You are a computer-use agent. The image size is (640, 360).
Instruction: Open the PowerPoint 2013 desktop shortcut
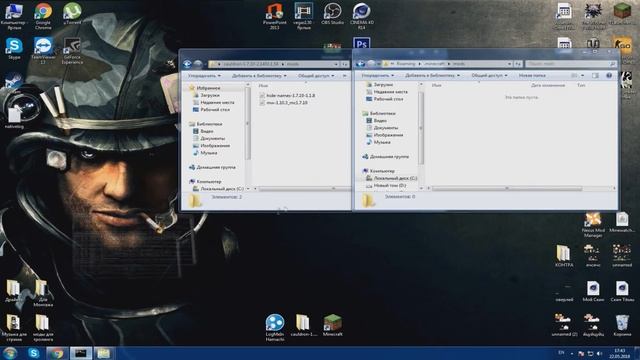tap(274, 16)
